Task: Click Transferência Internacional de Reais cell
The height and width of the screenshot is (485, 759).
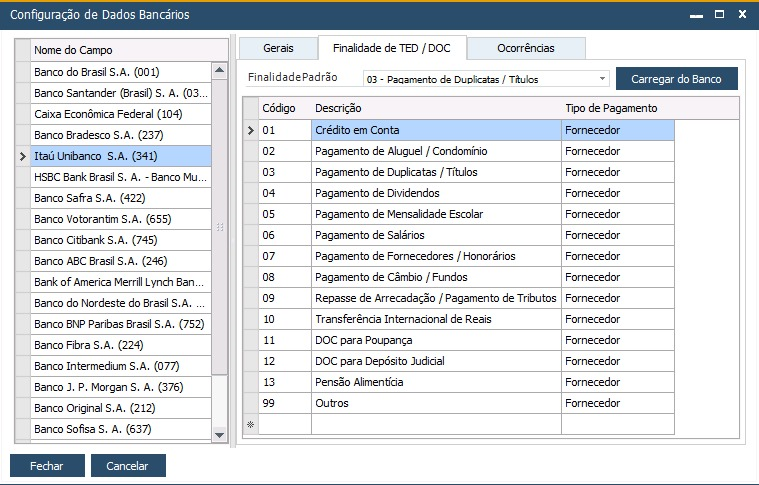Action: [x=436, y=319]
